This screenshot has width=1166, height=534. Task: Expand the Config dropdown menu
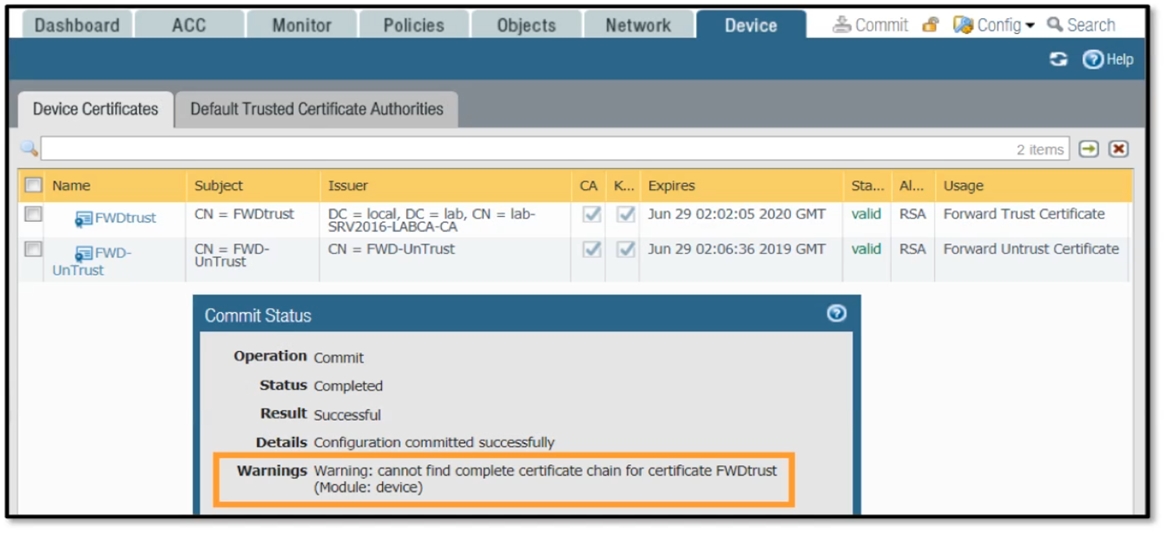point(1029,26)
